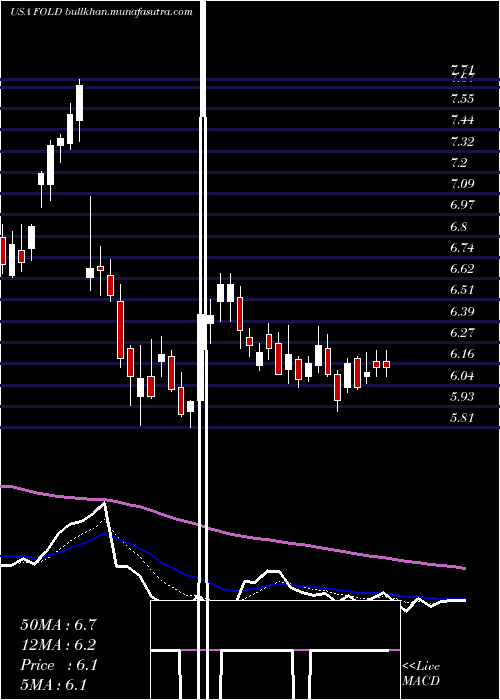
Task: Select the 6.27 price level label
Action: click(462, 333)
